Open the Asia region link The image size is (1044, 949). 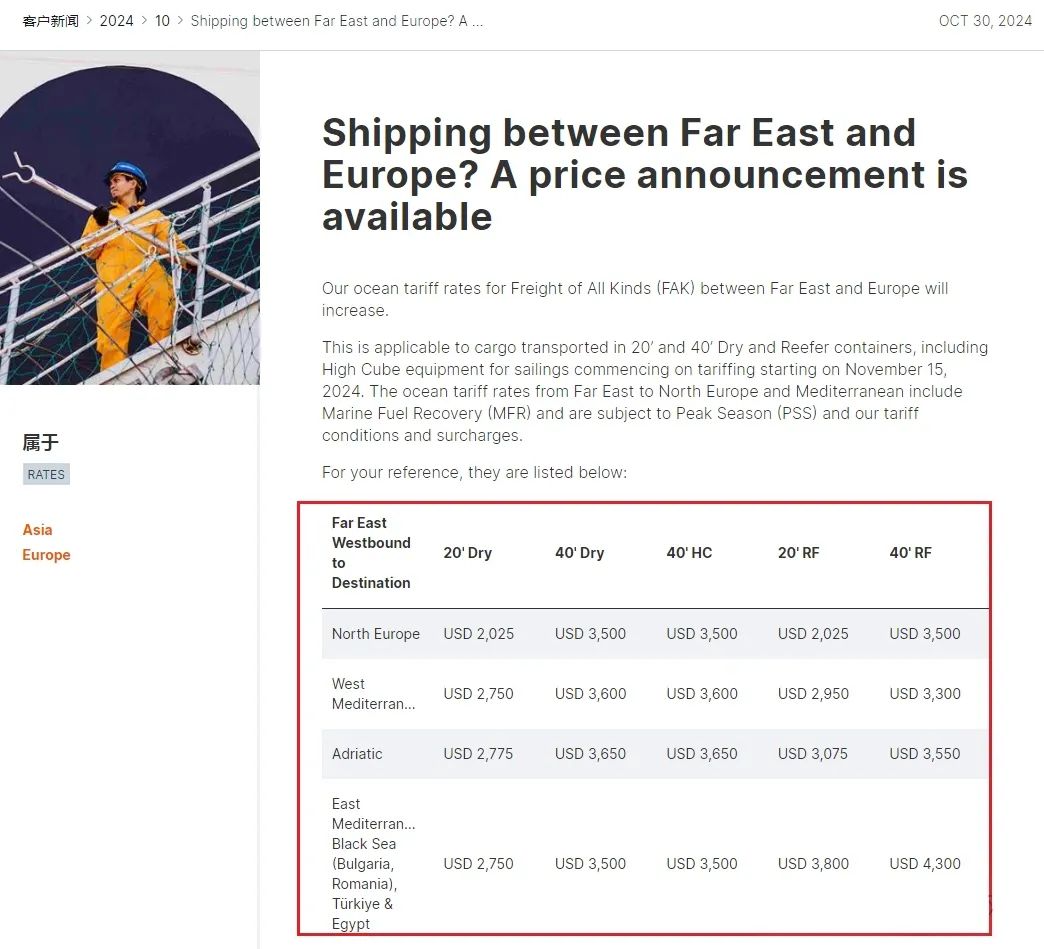37,529
